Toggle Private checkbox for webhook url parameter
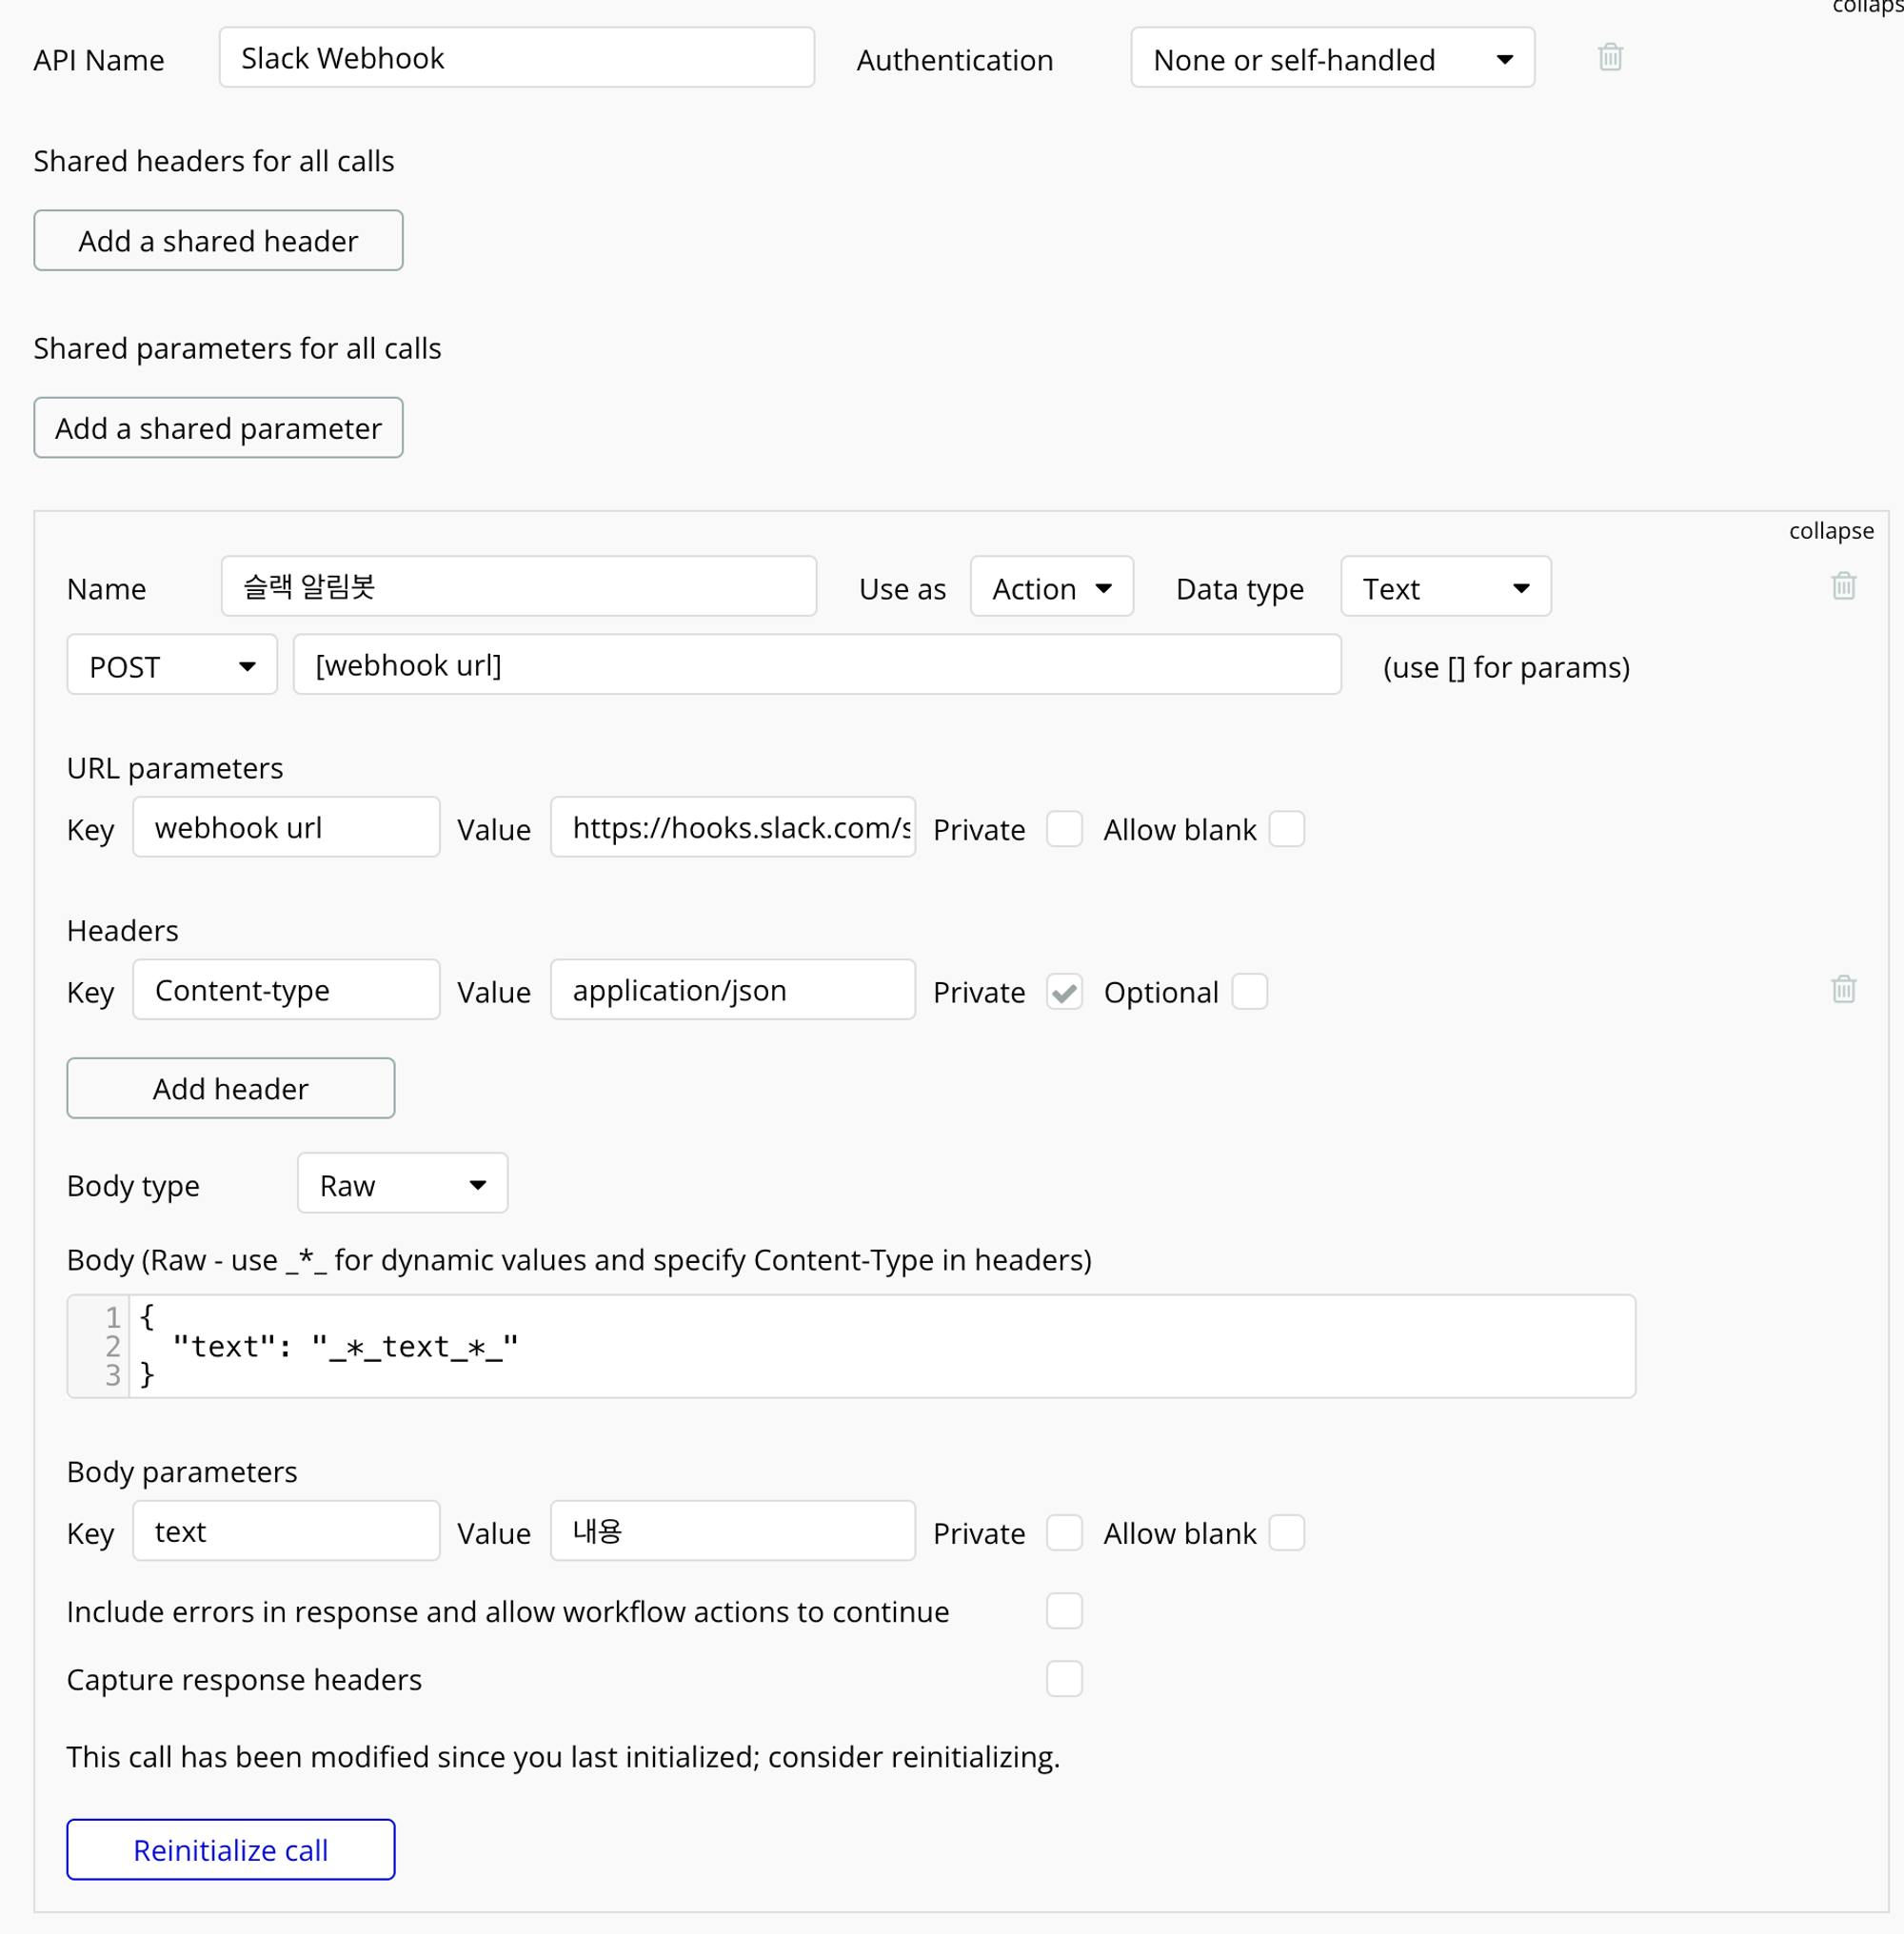1904x1934 pixels. click(x=1064, y=829)
